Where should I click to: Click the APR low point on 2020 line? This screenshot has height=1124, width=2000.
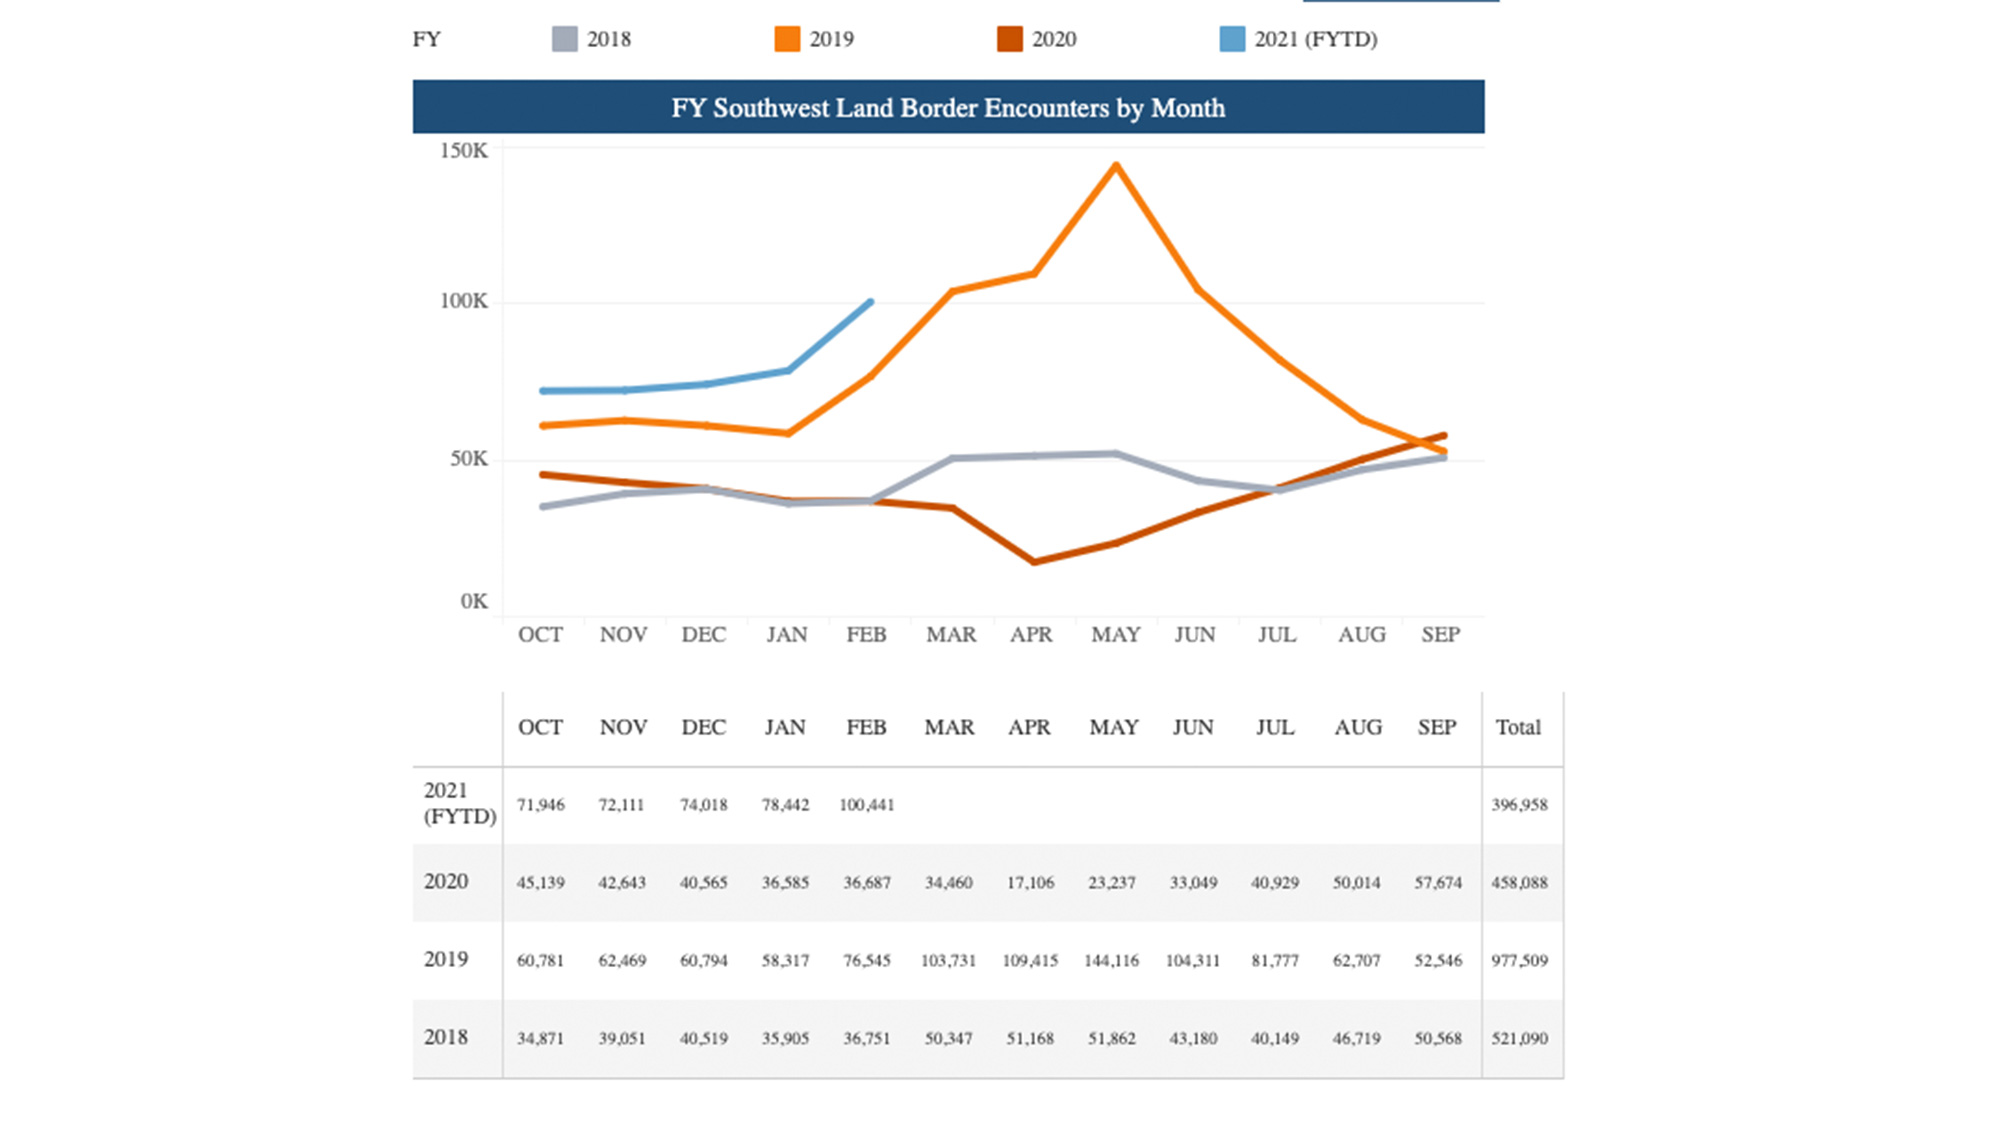point(1033,562)
